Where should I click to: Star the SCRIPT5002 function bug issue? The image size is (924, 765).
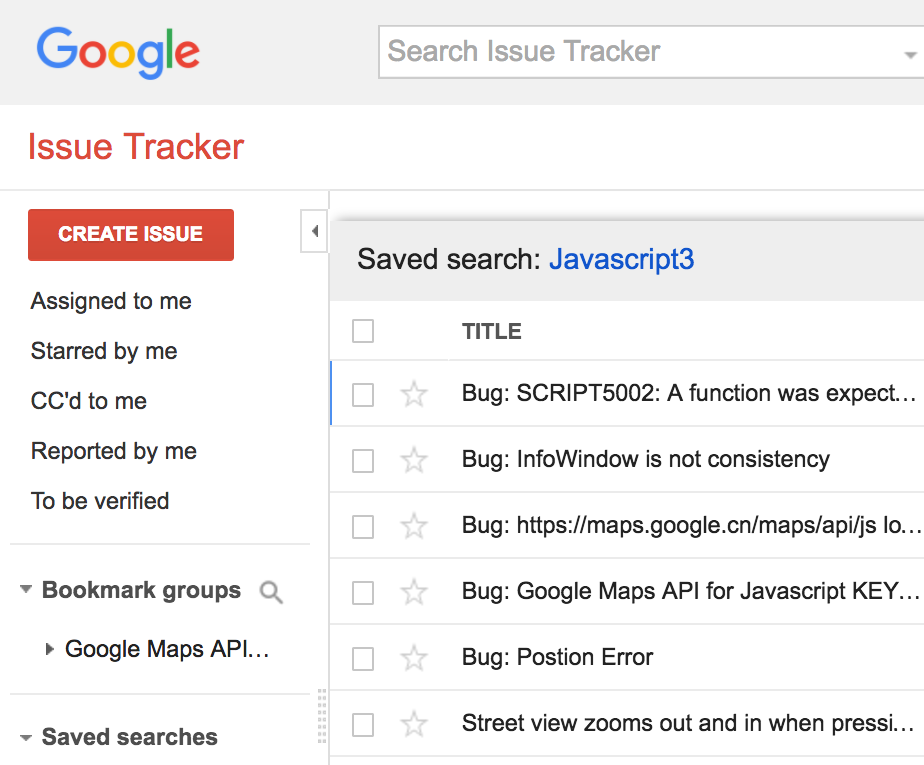[414, 394]
